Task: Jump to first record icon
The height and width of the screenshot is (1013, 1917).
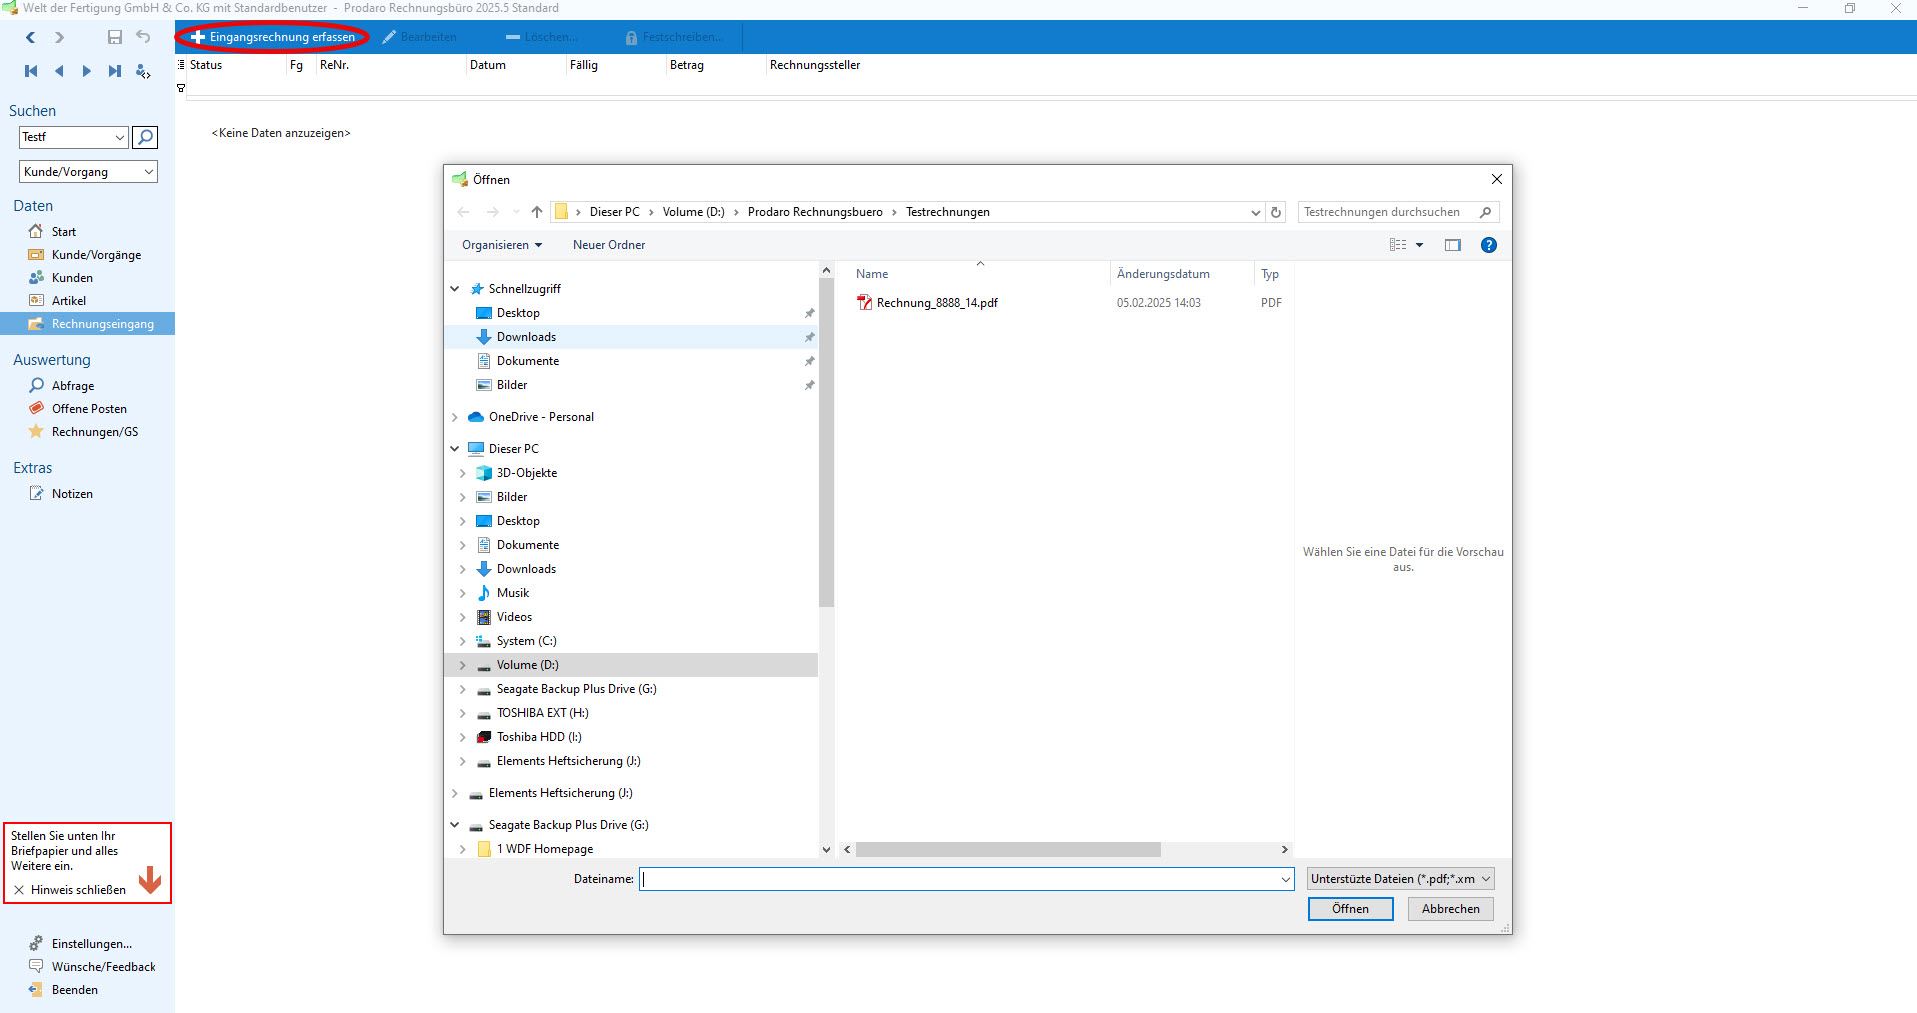Action: [31, 71]
